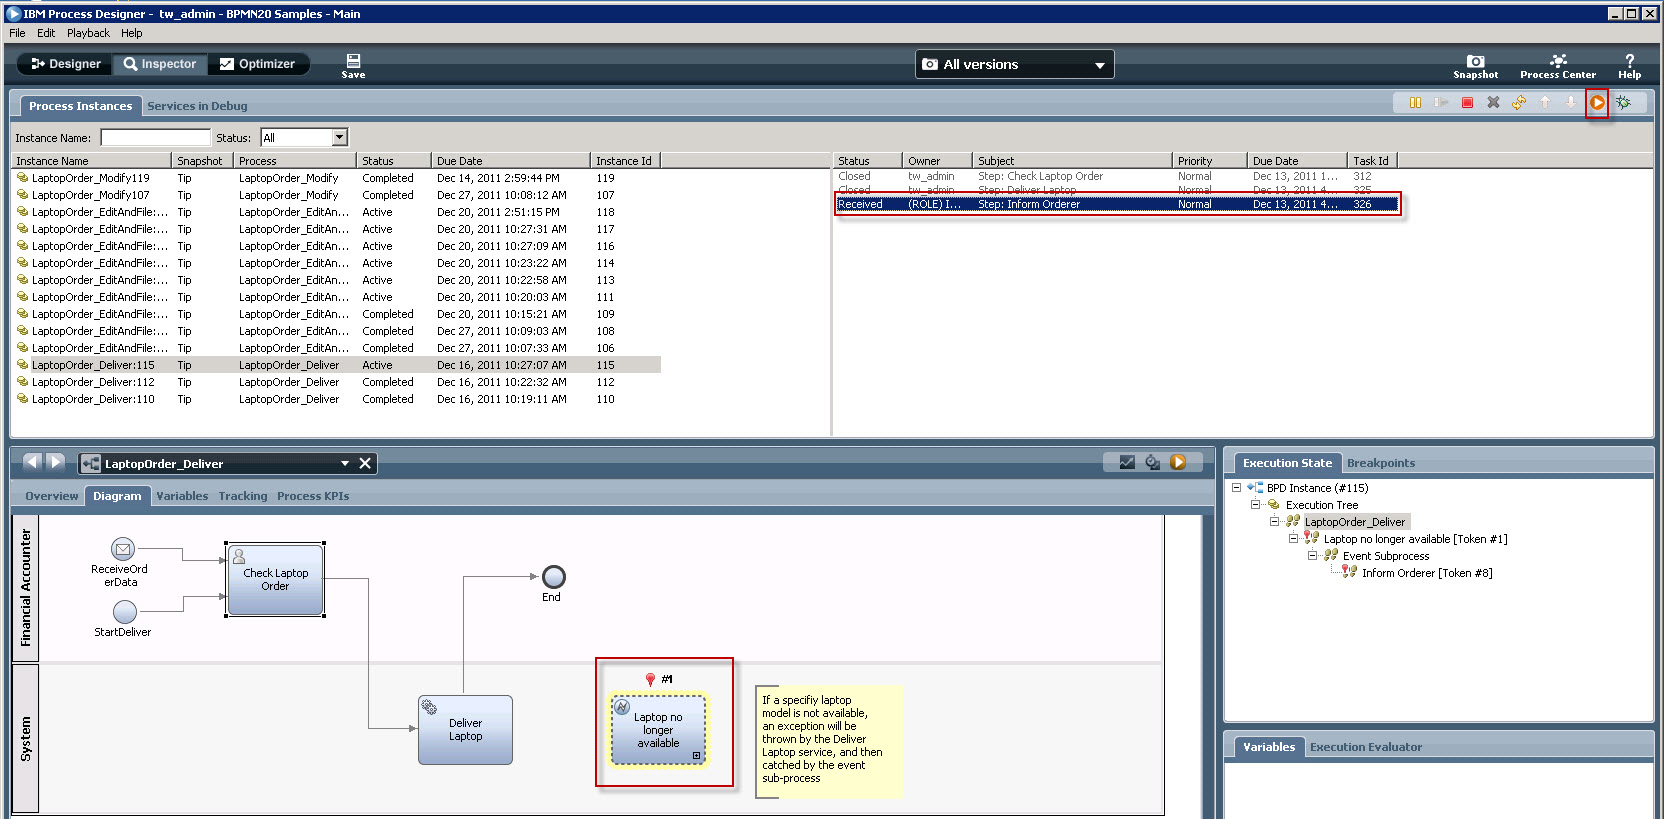Refresh instances with the yellow arrows icon
1664x819 pixels.
click(1519, 102)
